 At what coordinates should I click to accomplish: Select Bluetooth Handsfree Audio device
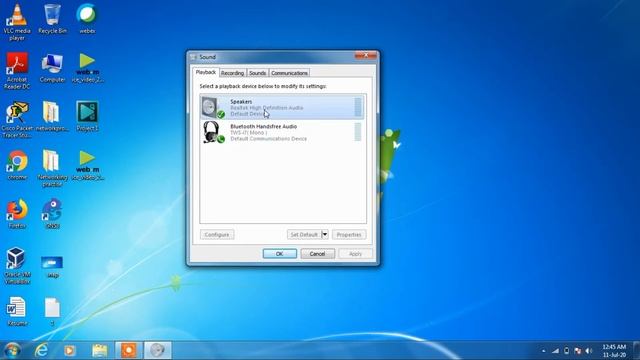(x=282, y=132)
